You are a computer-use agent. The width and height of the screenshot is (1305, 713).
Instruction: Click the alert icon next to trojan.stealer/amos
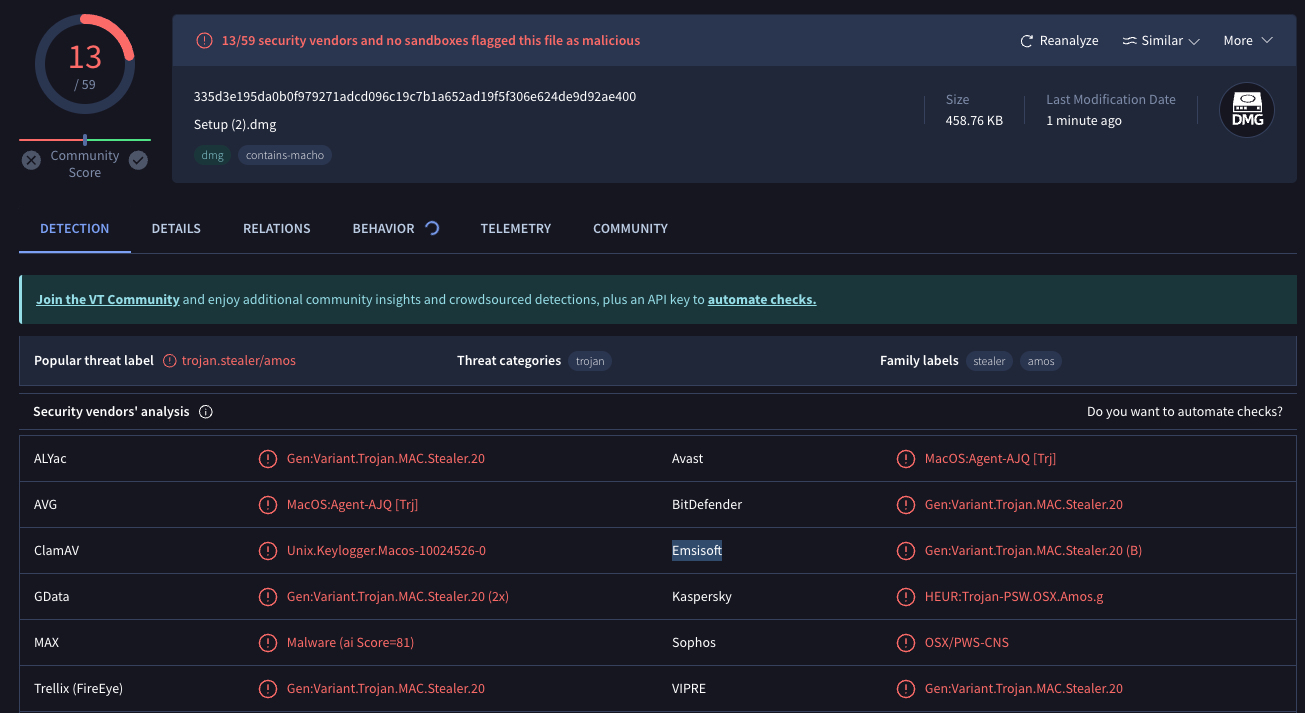click(170, 361)
